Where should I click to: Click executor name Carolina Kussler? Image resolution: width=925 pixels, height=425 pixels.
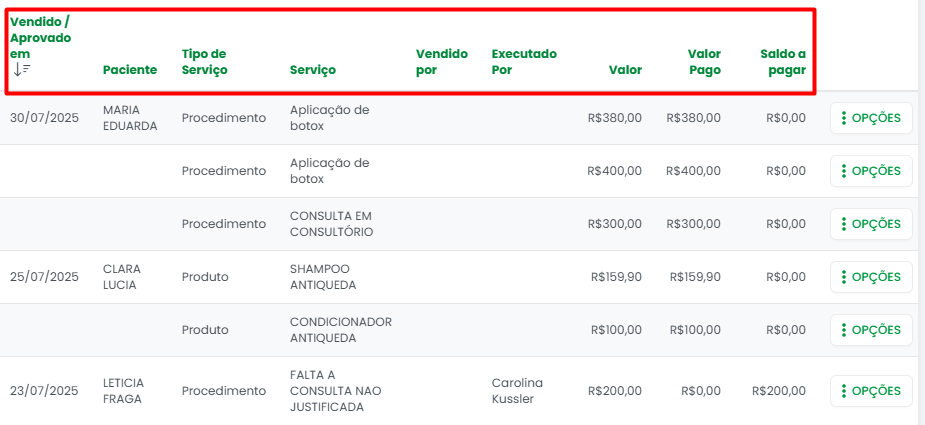(x=517, y=391)
